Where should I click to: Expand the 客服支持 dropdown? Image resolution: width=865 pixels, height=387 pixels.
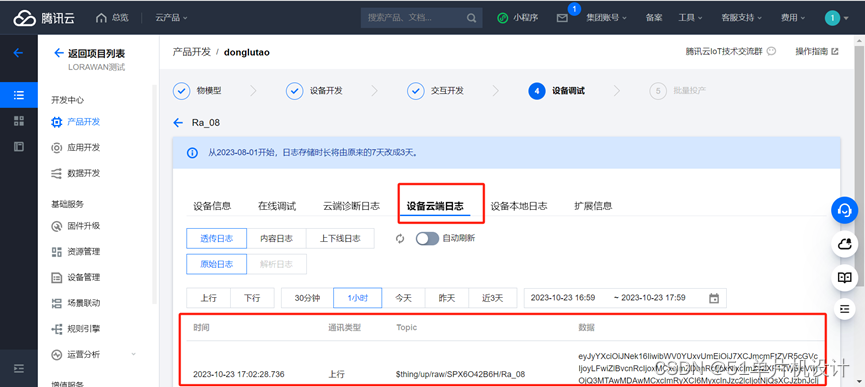click(x=741, y=18)
